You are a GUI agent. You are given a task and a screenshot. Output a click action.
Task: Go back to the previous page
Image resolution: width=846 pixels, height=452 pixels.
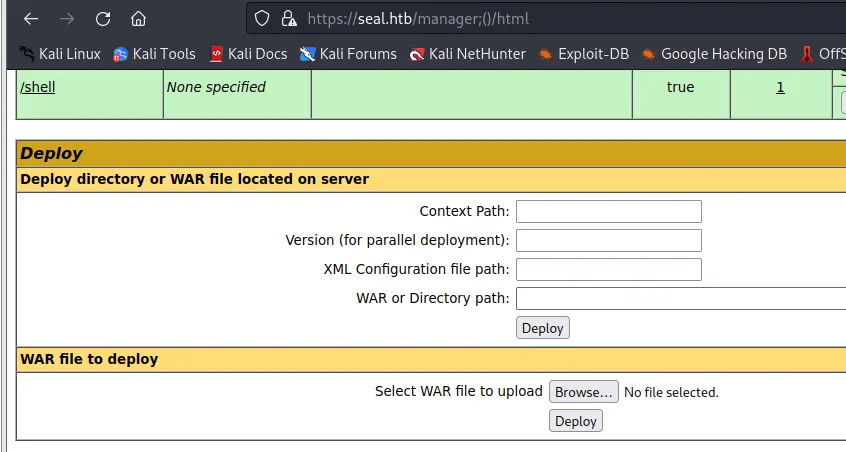pos(31,19)
